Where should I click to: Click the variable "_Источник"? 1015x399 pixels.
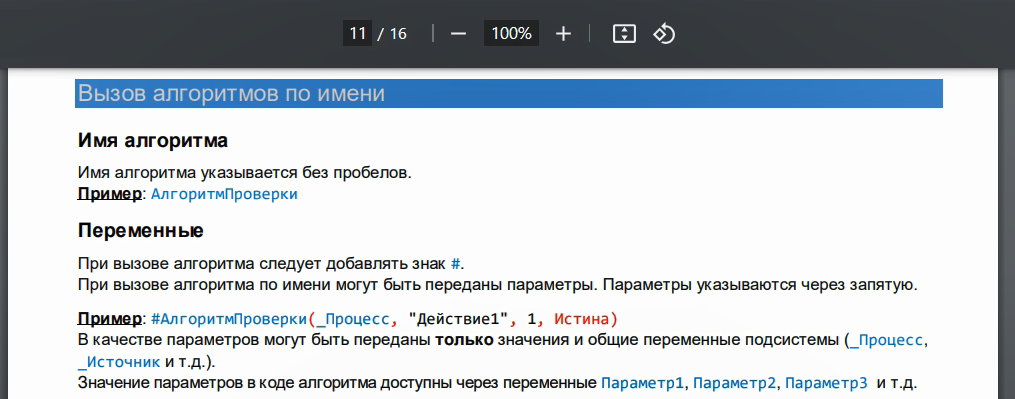click(118, 361)
